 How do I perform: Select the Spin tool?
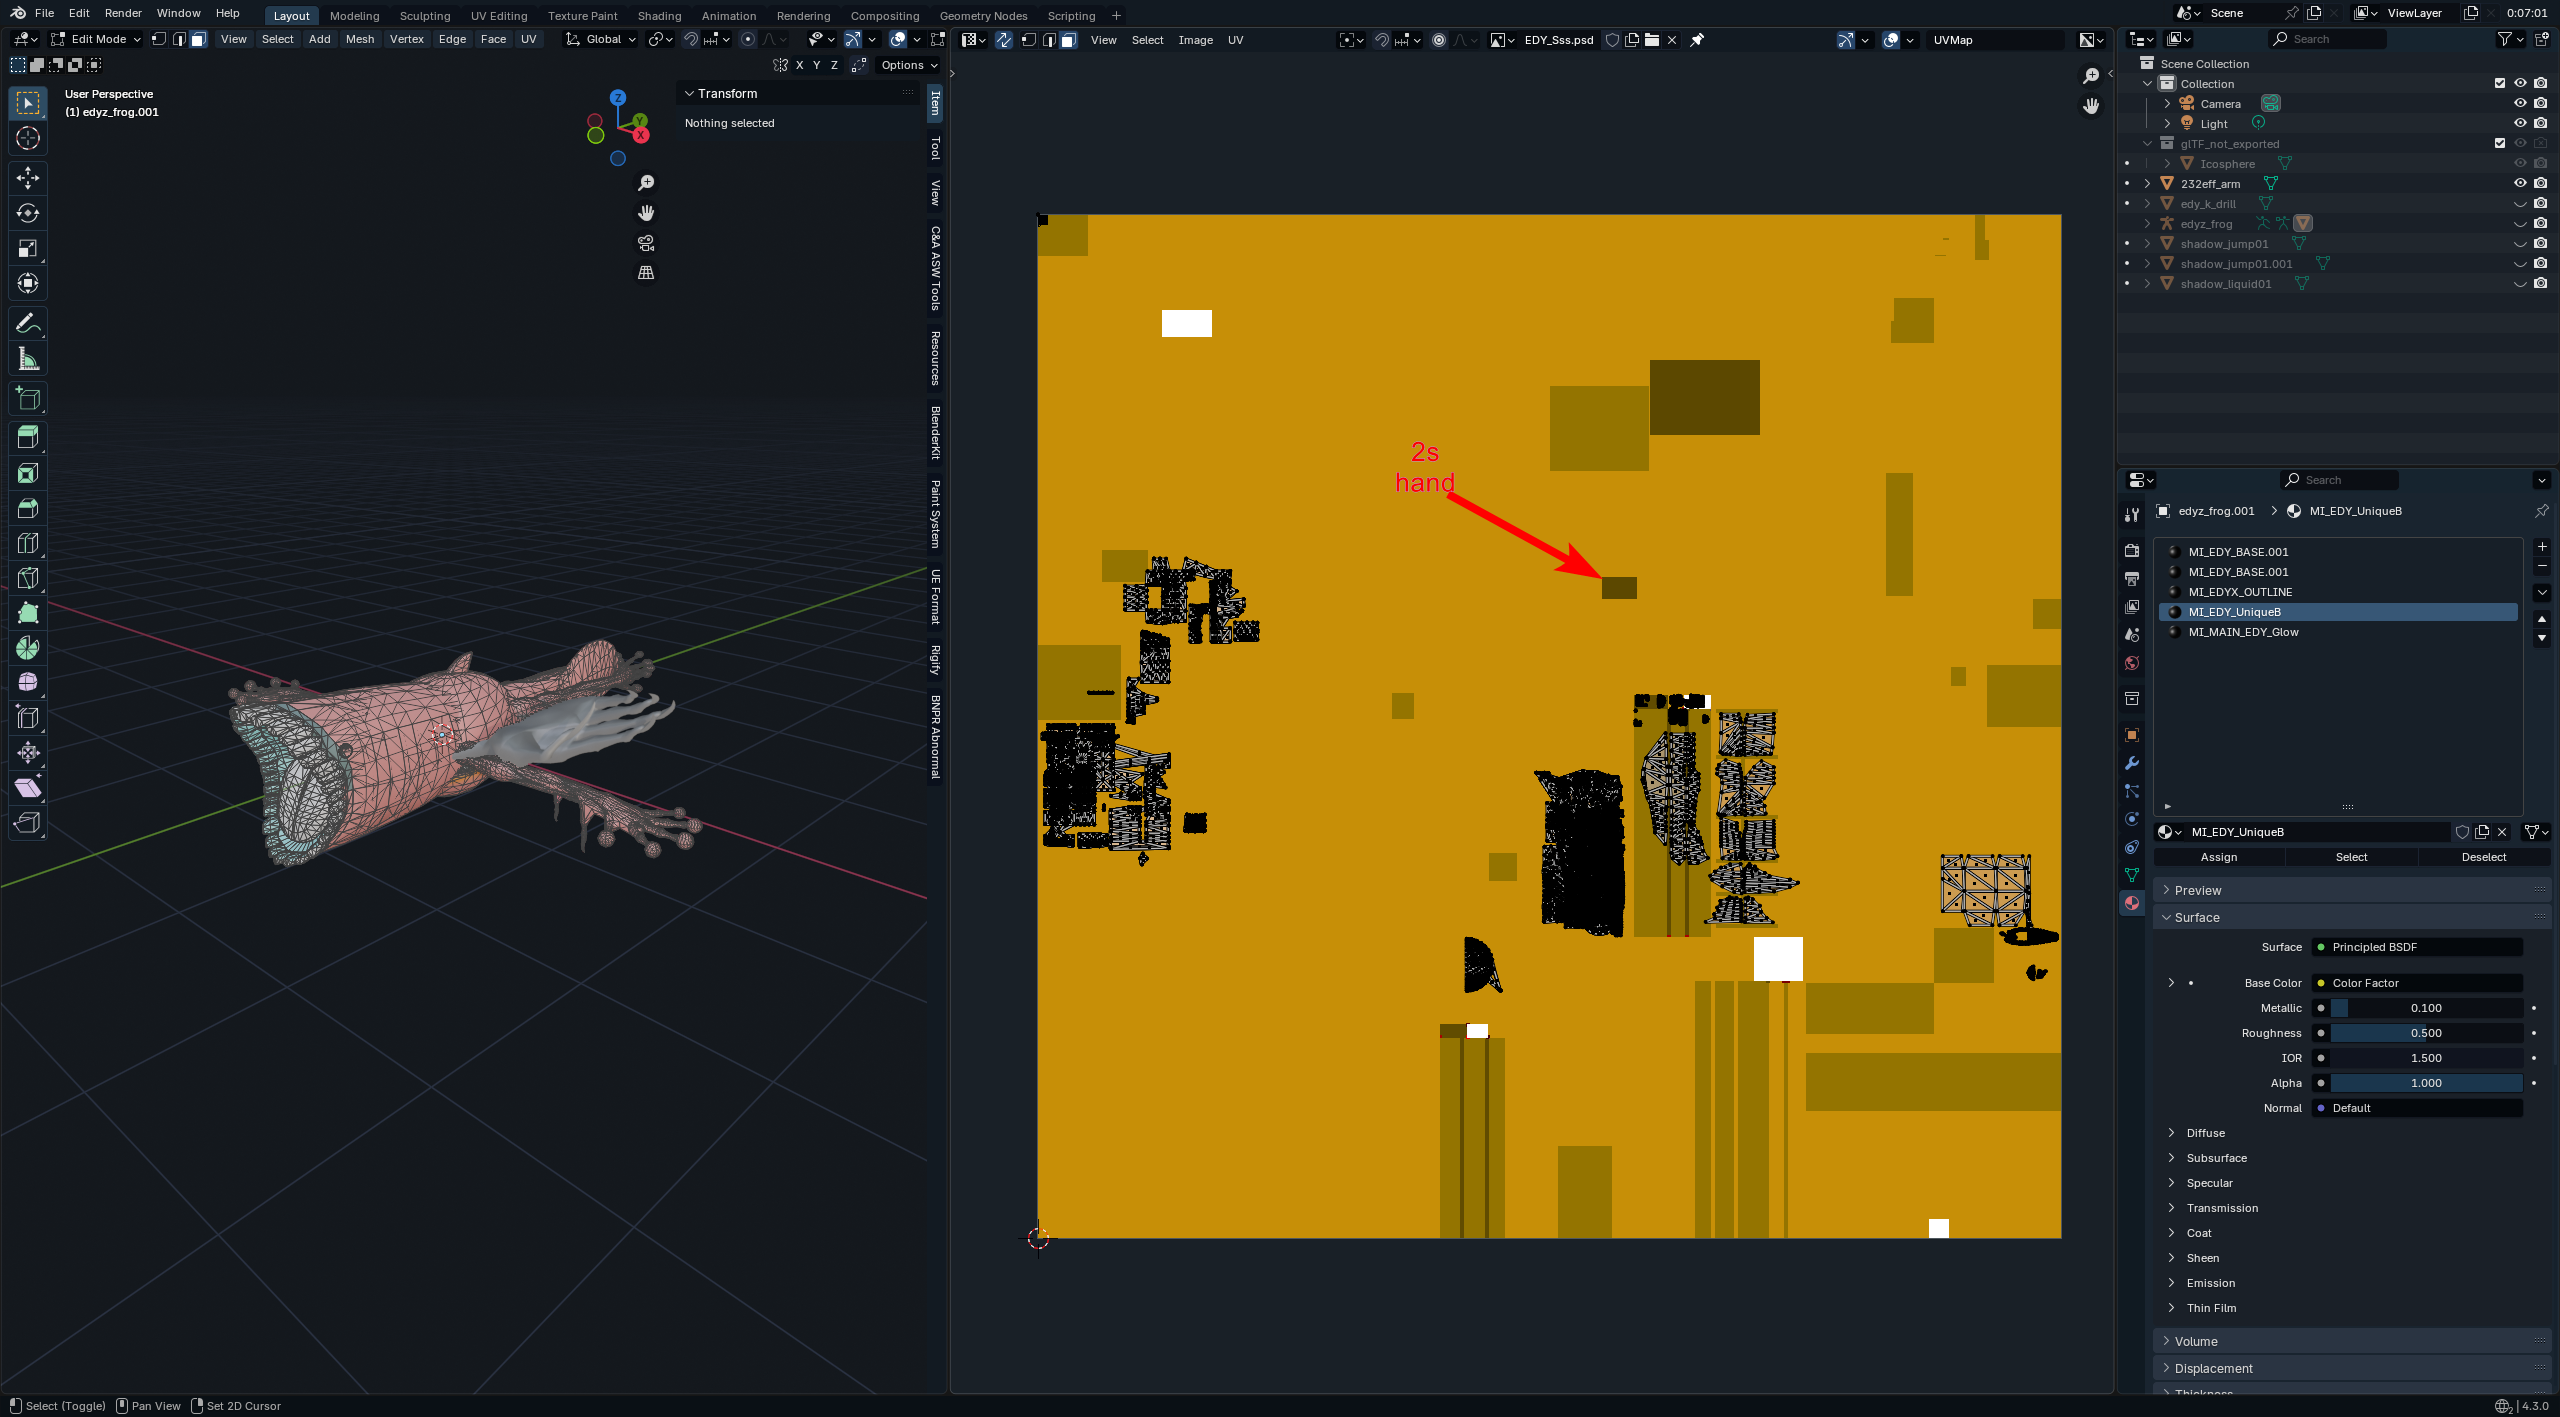coord(28,648)
